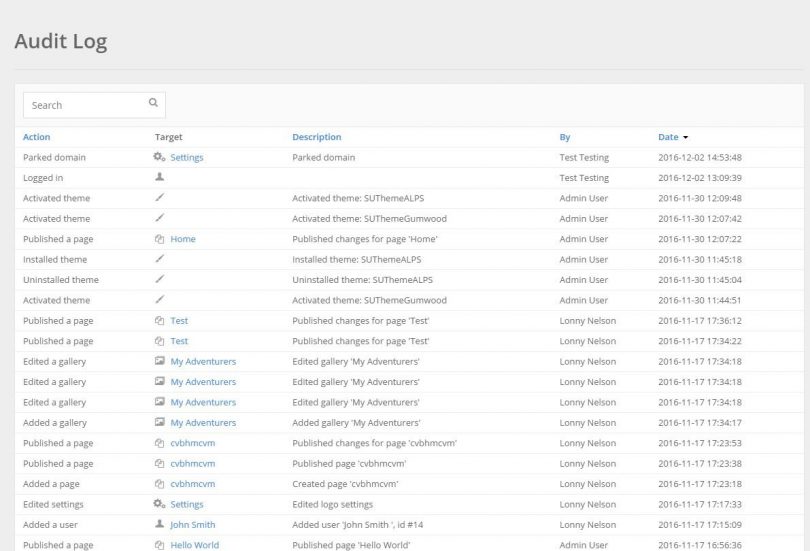The image size is (810, 551).
Task: Click the gallery icon in Added a gallery row
Action: coord(159,423)
